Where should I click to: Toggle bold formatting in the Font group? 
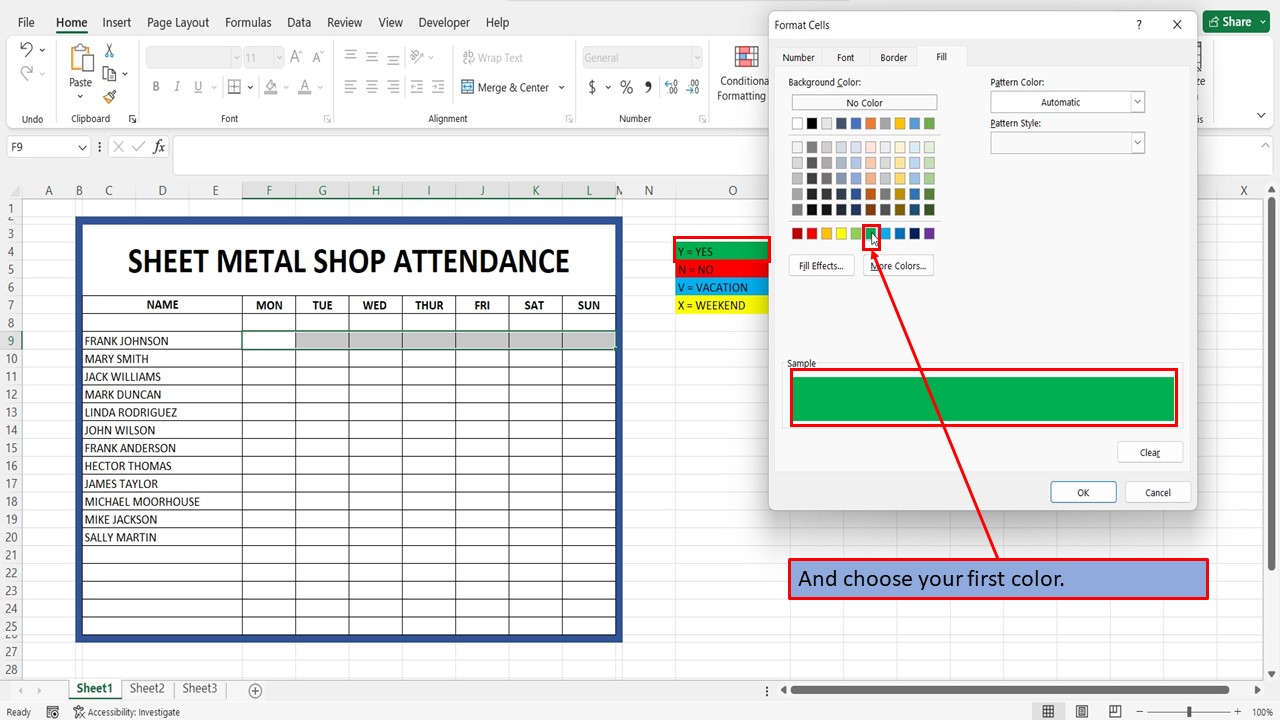click(155, 87)
